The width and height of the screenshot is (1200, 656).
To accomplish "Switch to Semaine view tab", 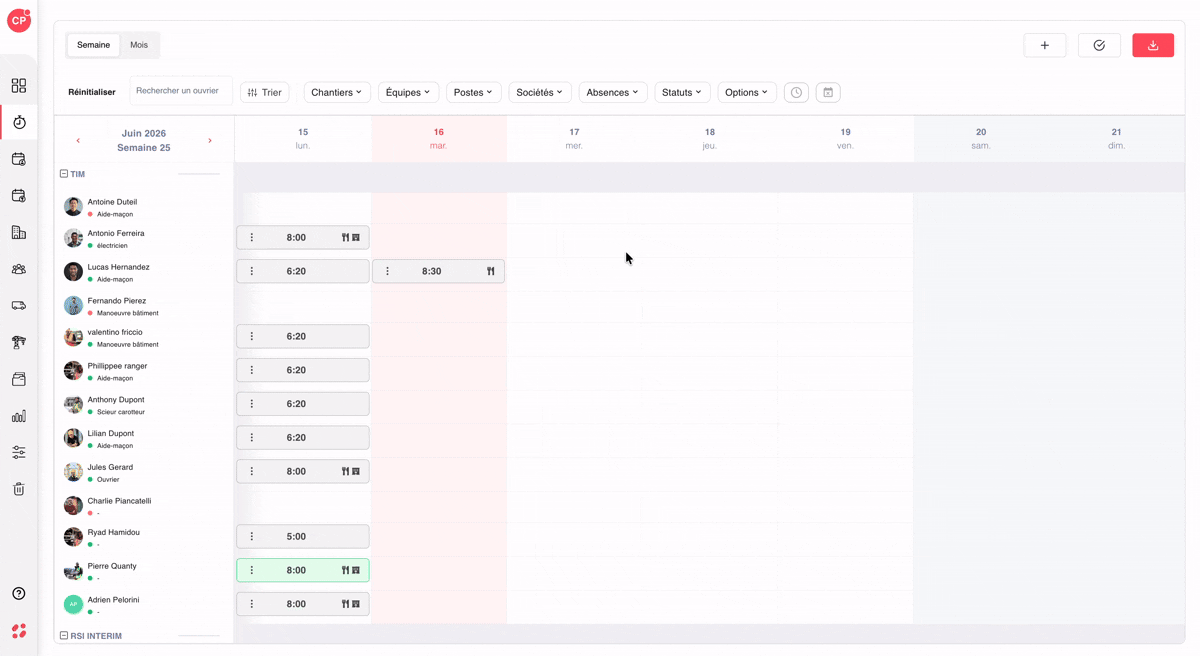I will pos(94,45).
